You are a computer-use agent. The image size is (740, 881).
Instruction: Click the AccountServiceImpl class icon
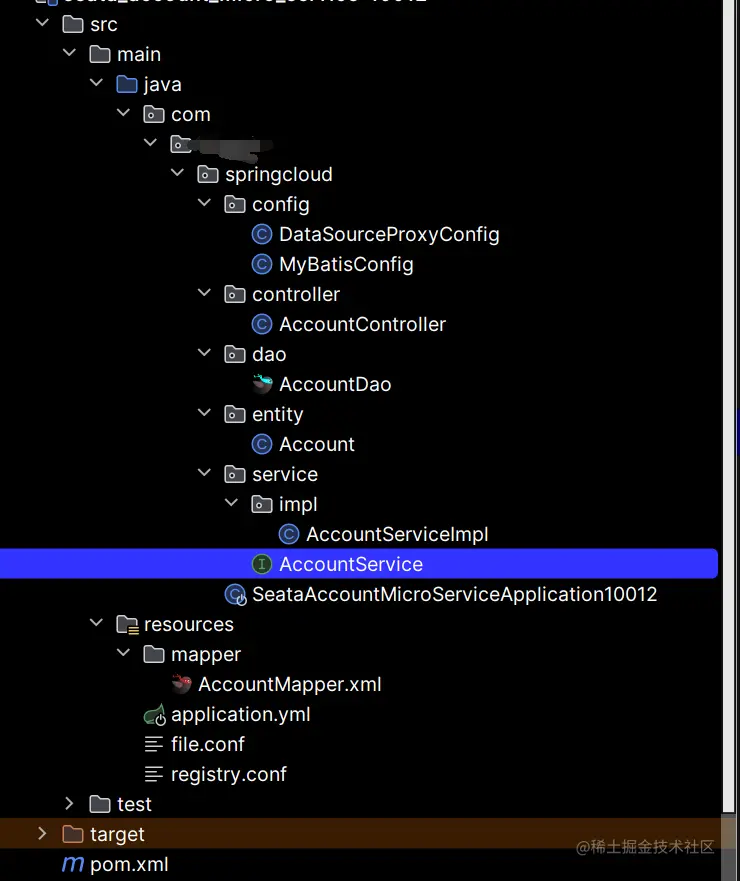coord(289,534)
